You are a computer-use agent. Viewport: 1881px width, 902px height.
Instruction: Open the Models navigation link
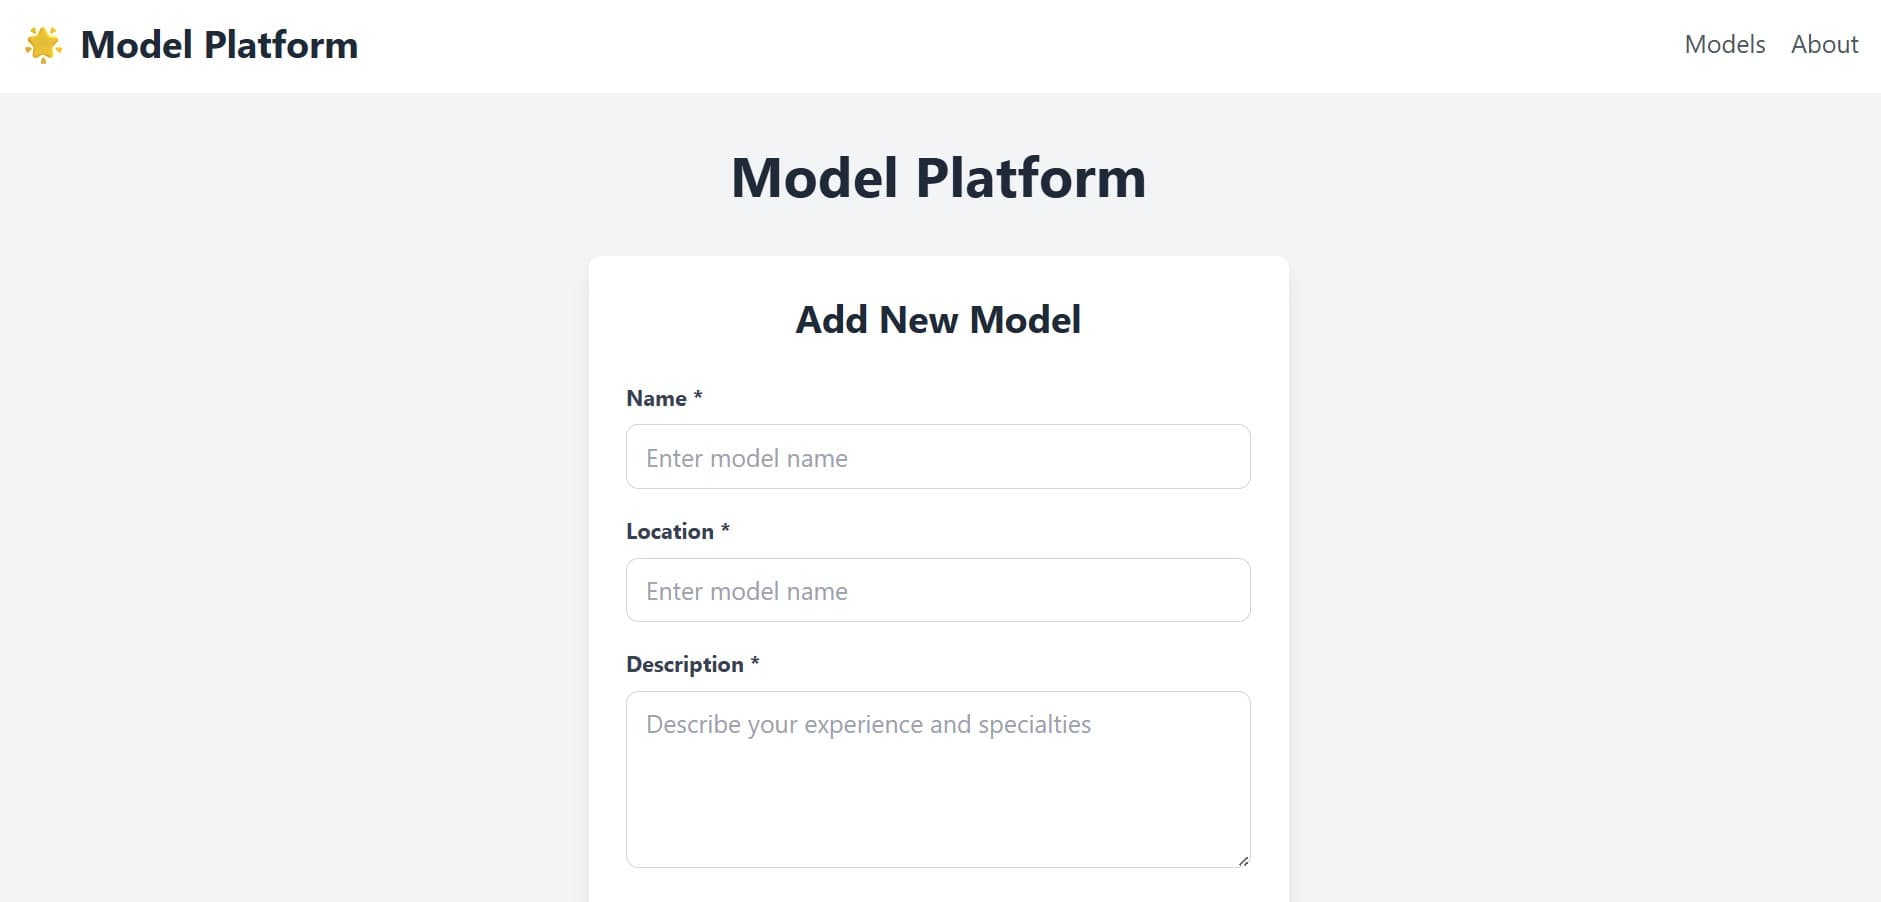[x=1724, y=45]
